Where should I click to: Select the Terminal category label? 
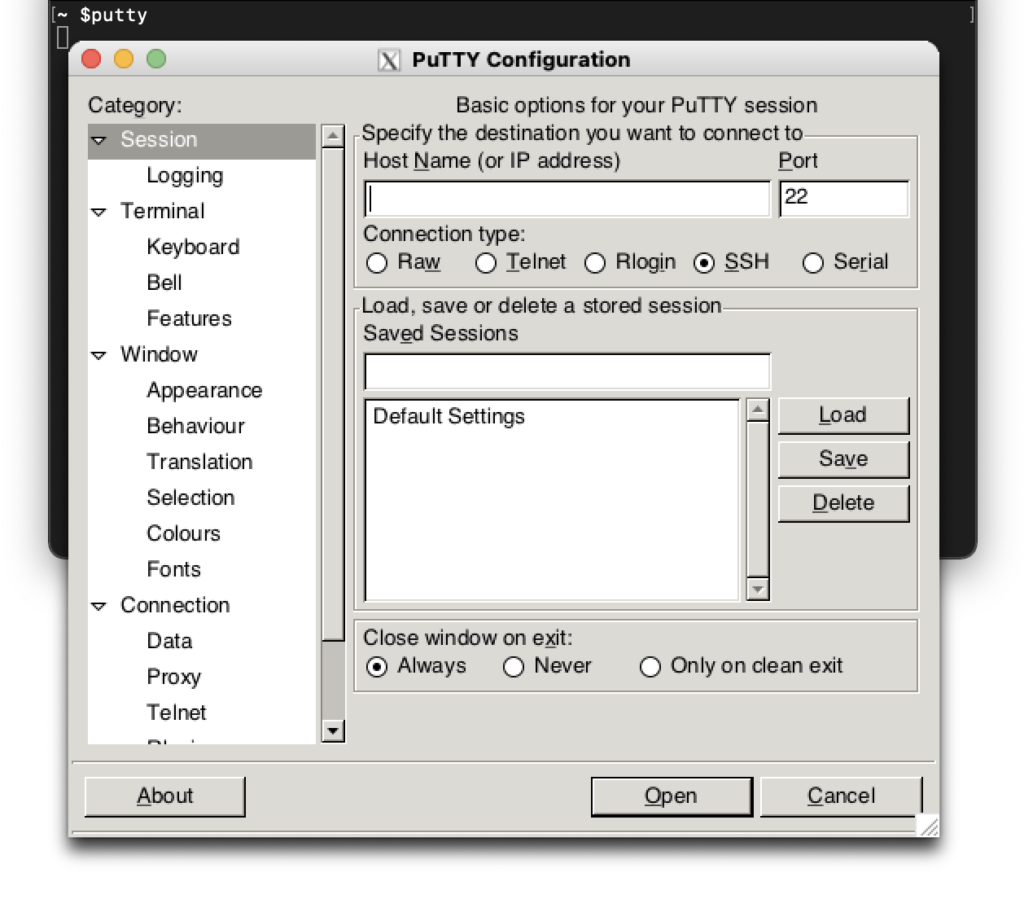click(163, 212)
